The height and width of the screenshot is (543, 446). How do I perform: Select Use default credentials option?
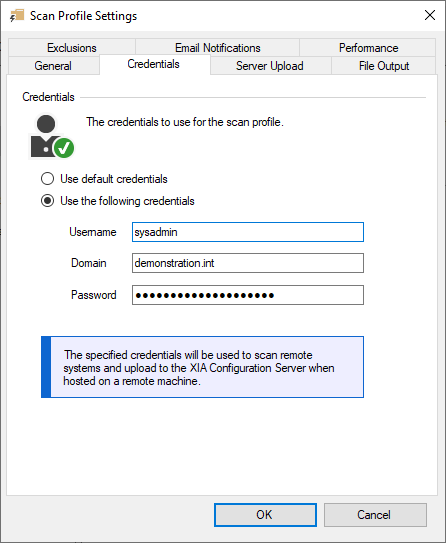(47, 179)
